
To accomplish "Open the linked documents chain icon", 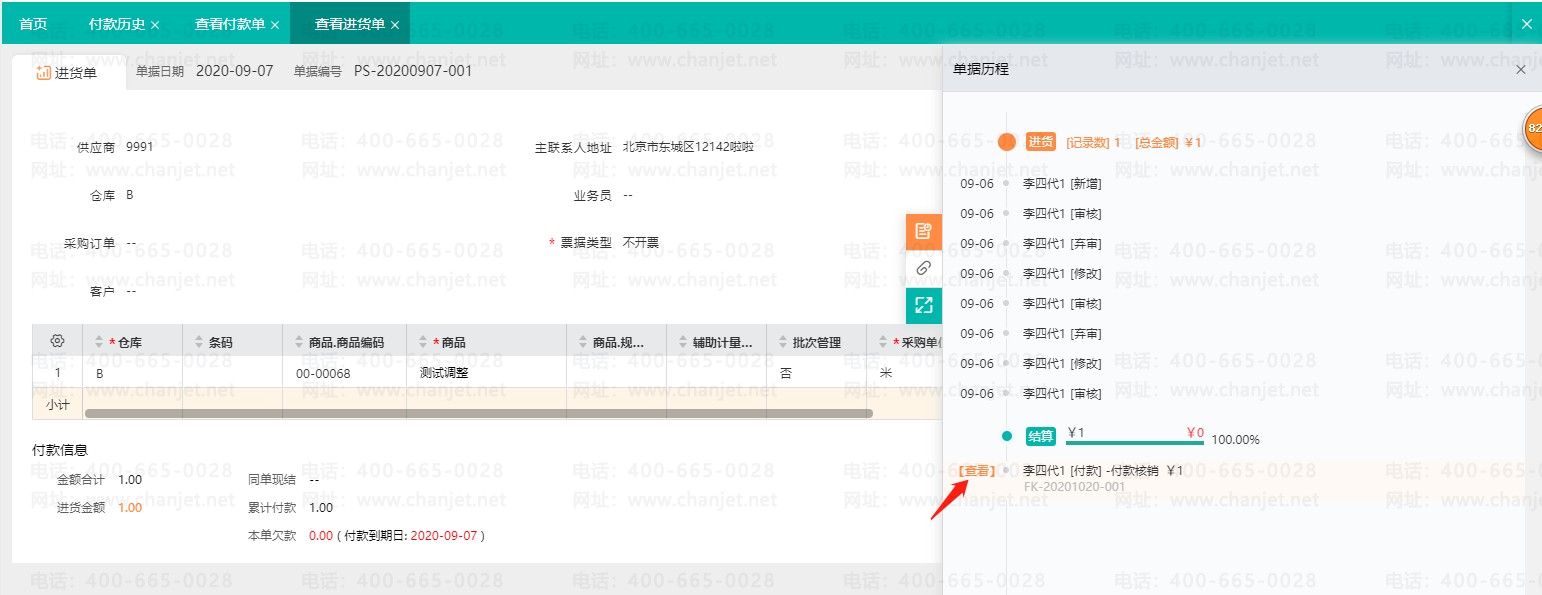I will [924, 268].
